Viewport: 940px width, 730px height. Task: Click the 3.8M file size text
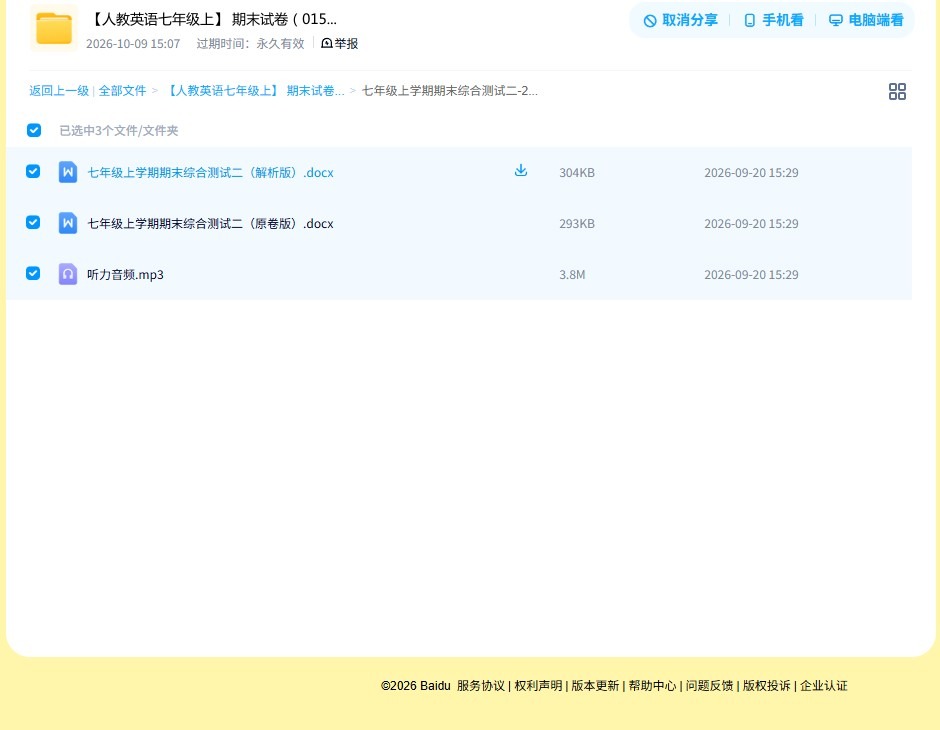tap(572, 274)
